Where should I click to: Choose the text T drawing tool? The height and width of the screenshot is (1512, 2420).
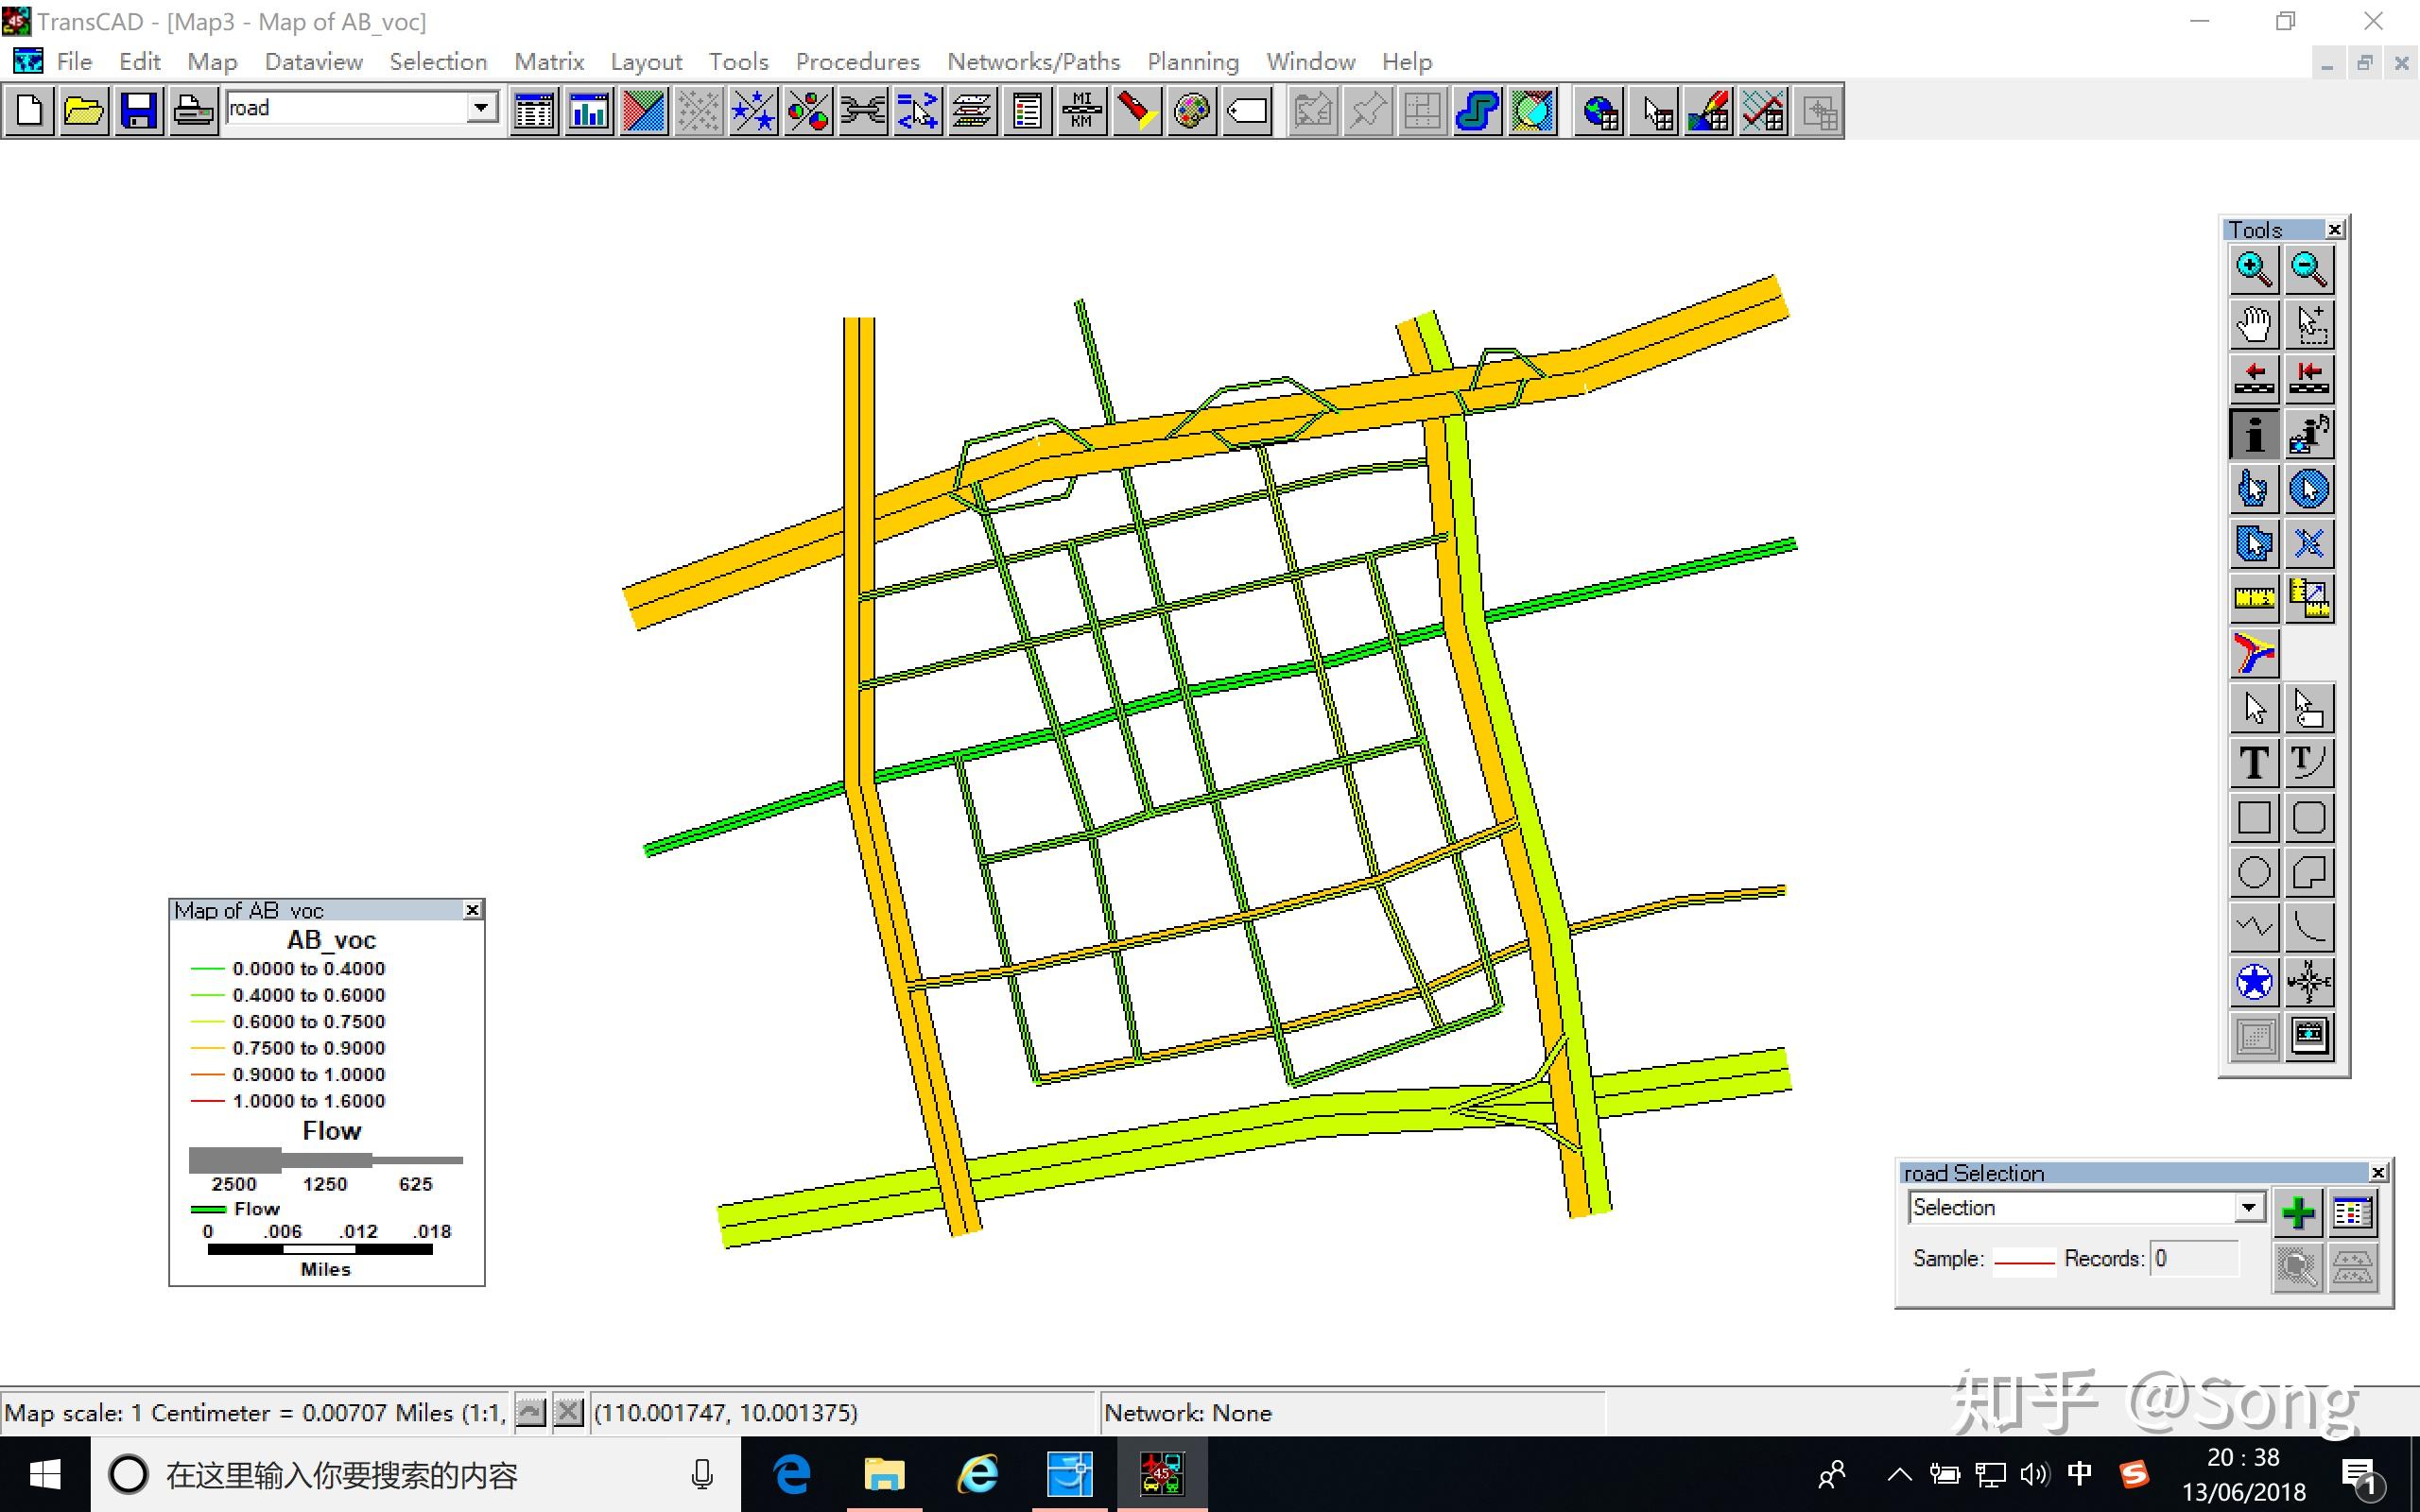click(2254, 763)
